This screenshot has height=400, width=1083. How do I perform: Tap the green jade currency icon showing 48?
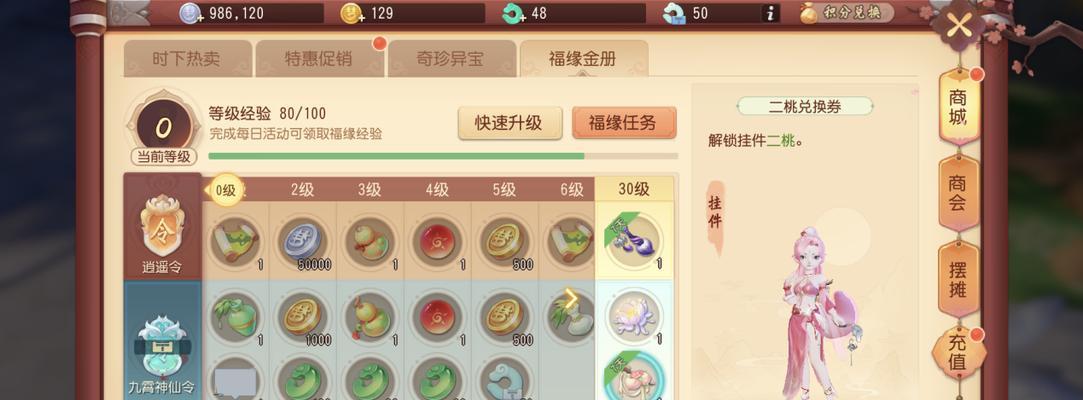[513, 13]
